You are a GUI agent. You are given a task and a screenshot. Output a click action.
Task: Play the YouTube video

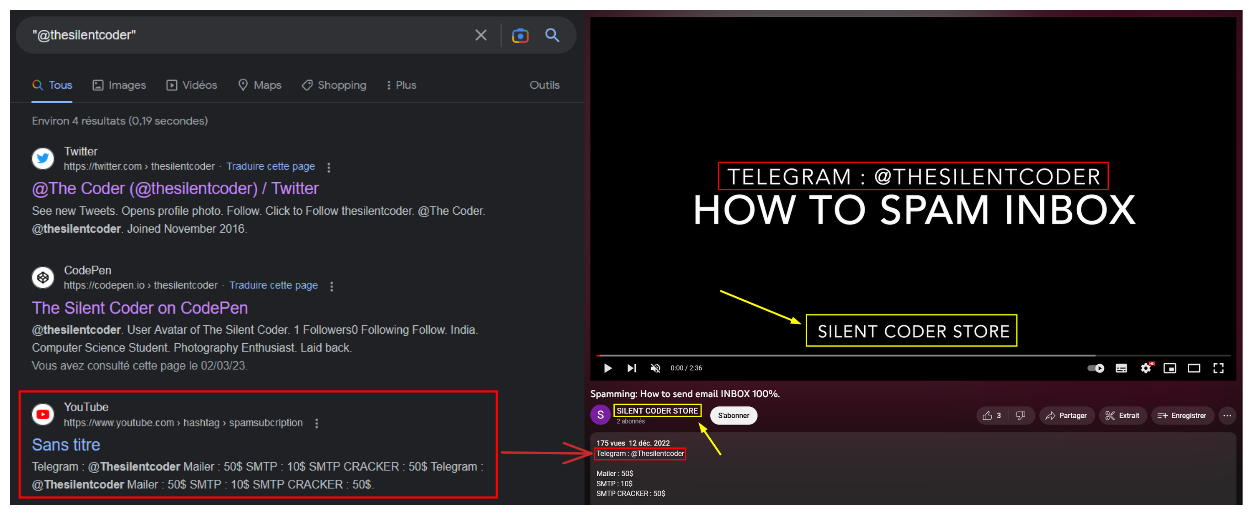click(607, 368)
